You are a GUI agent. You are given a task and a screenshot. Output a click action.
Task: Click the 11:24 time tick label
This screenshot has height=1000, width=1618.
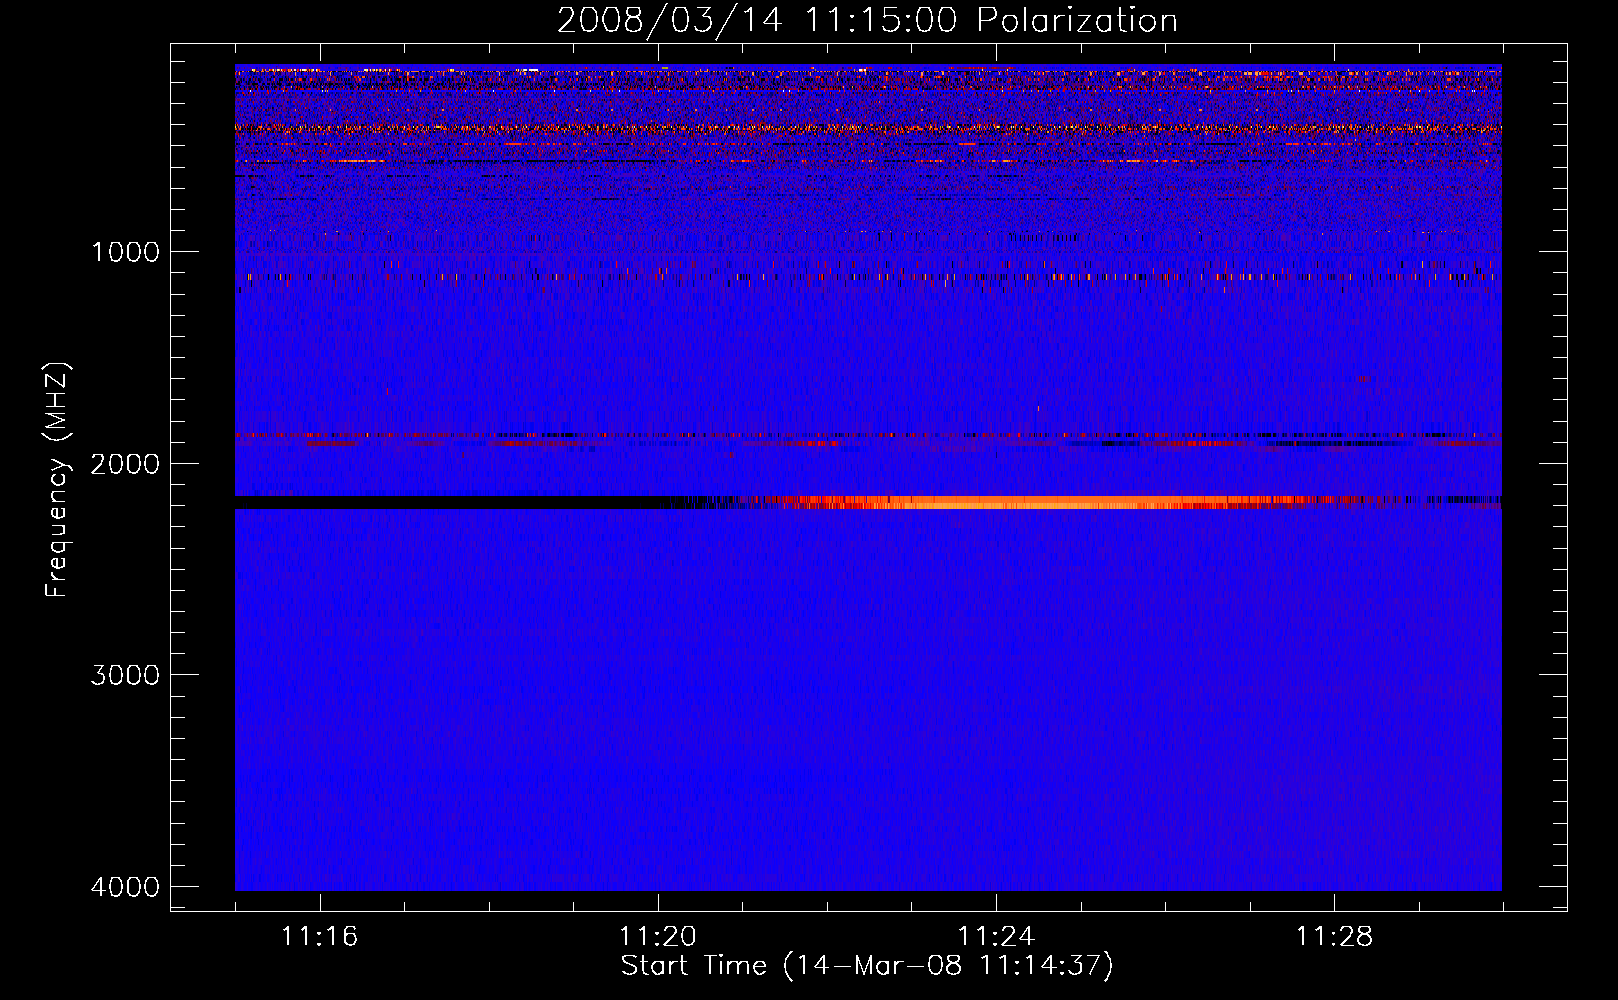tap(996, 937)
